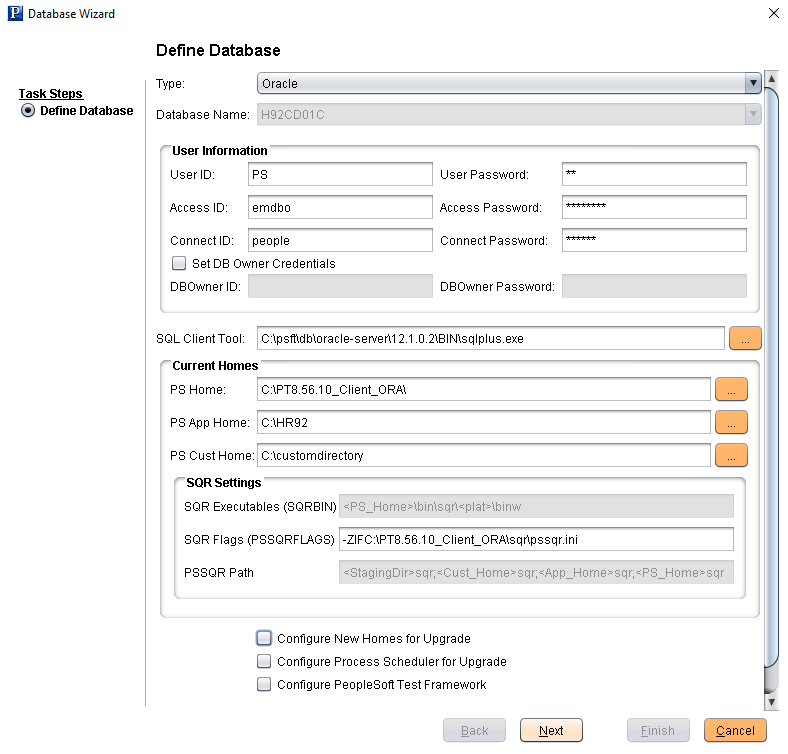This screenshot has width=788, height=754.
Task: Click the scrollbar up arrow
Action: [771, 78]
